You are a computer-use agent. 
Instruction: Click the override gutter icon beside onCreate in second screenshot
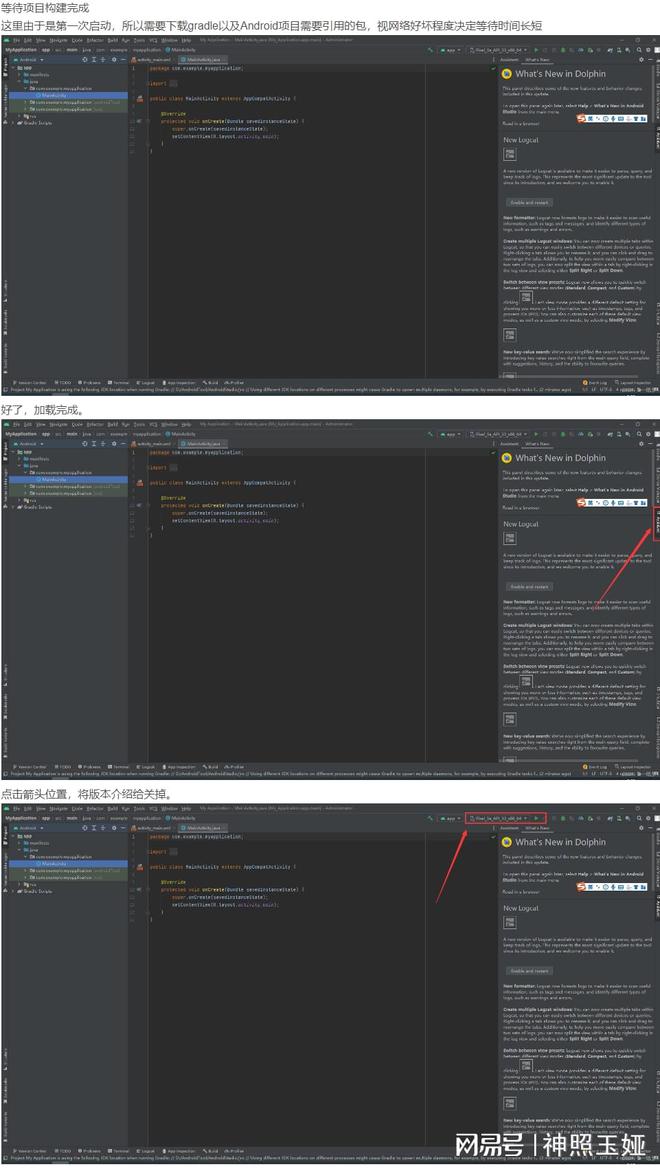pos(139,505)
